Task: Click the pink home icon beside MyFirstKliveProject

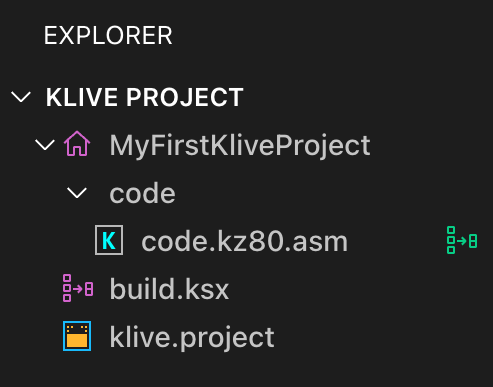Action: coord(77,144)
